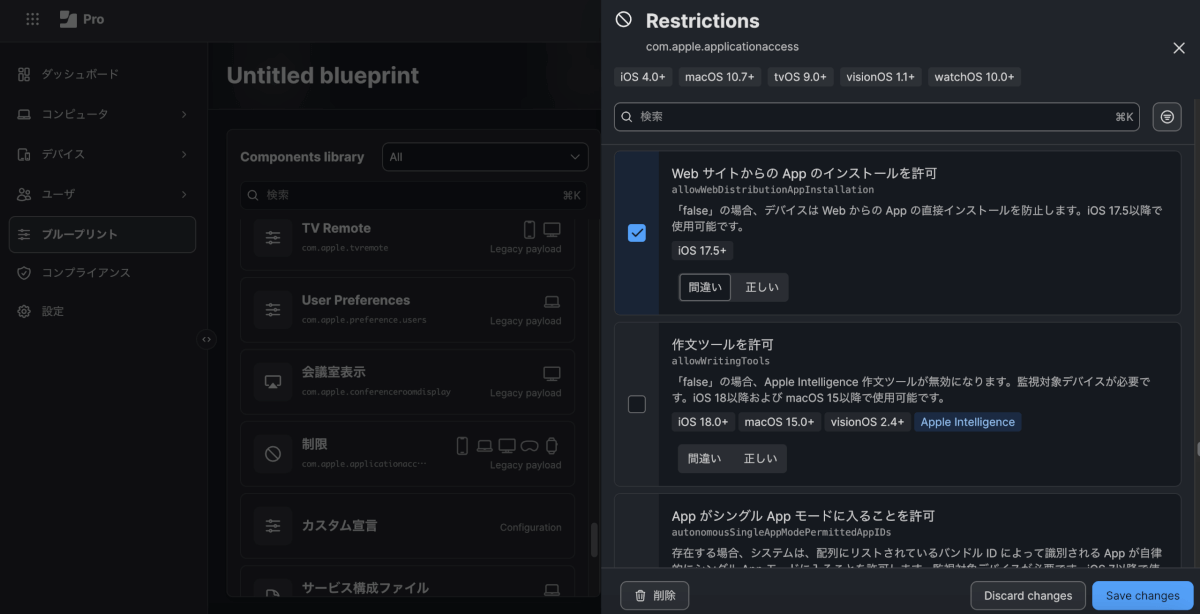Select the 制限 component
This screenshot has height=614, width=1200.
(407, 454)
